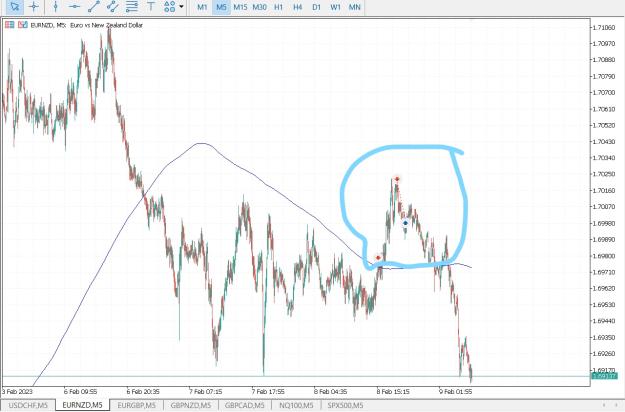
Task: Open the SPX500,M5 chart tab
Action: [x=345, y=405]
